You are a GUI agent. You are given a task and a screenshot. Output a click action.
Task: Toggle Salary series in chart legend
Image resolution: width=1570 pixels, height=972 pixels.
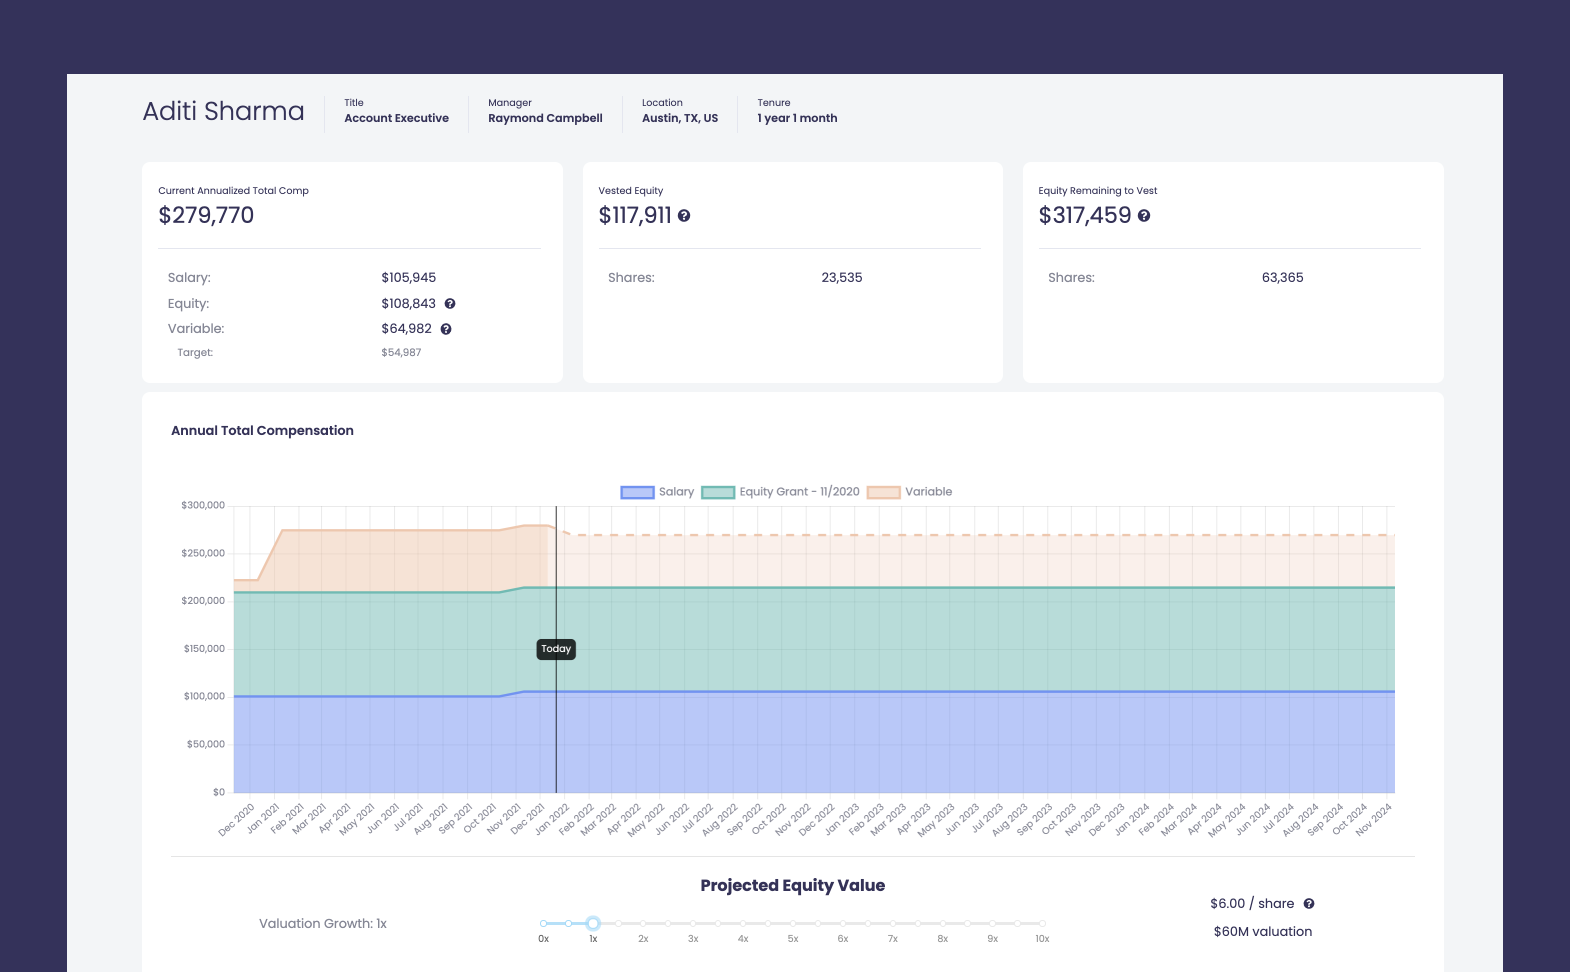pyautogui.click(x=657, y=492)
